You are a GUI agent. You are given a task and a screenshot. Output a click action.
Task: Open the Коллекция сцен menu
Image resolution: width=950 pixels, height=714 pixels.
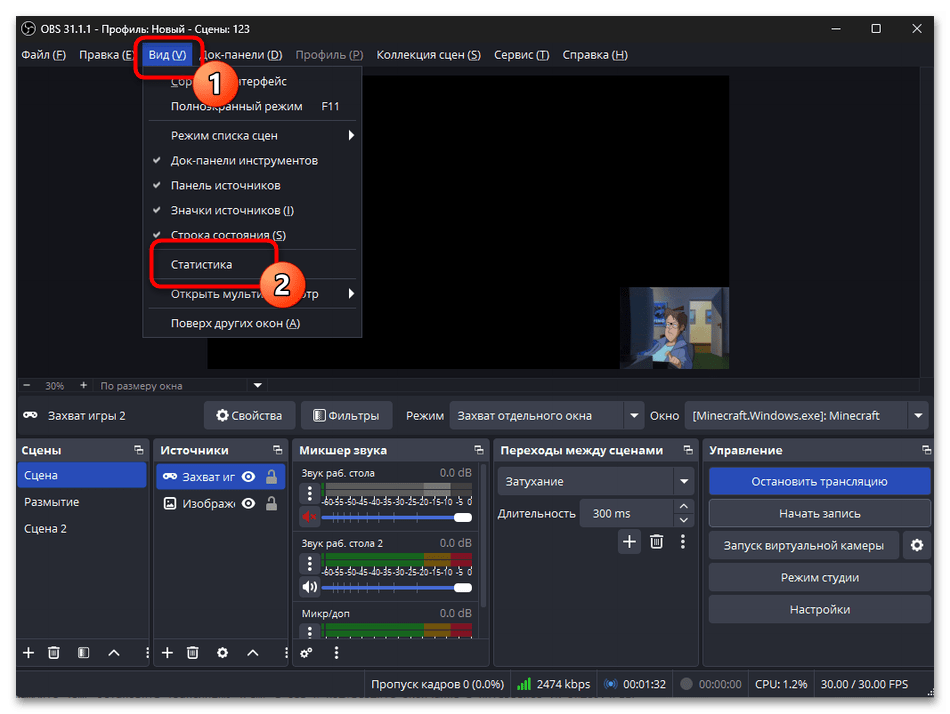point(428,55)
